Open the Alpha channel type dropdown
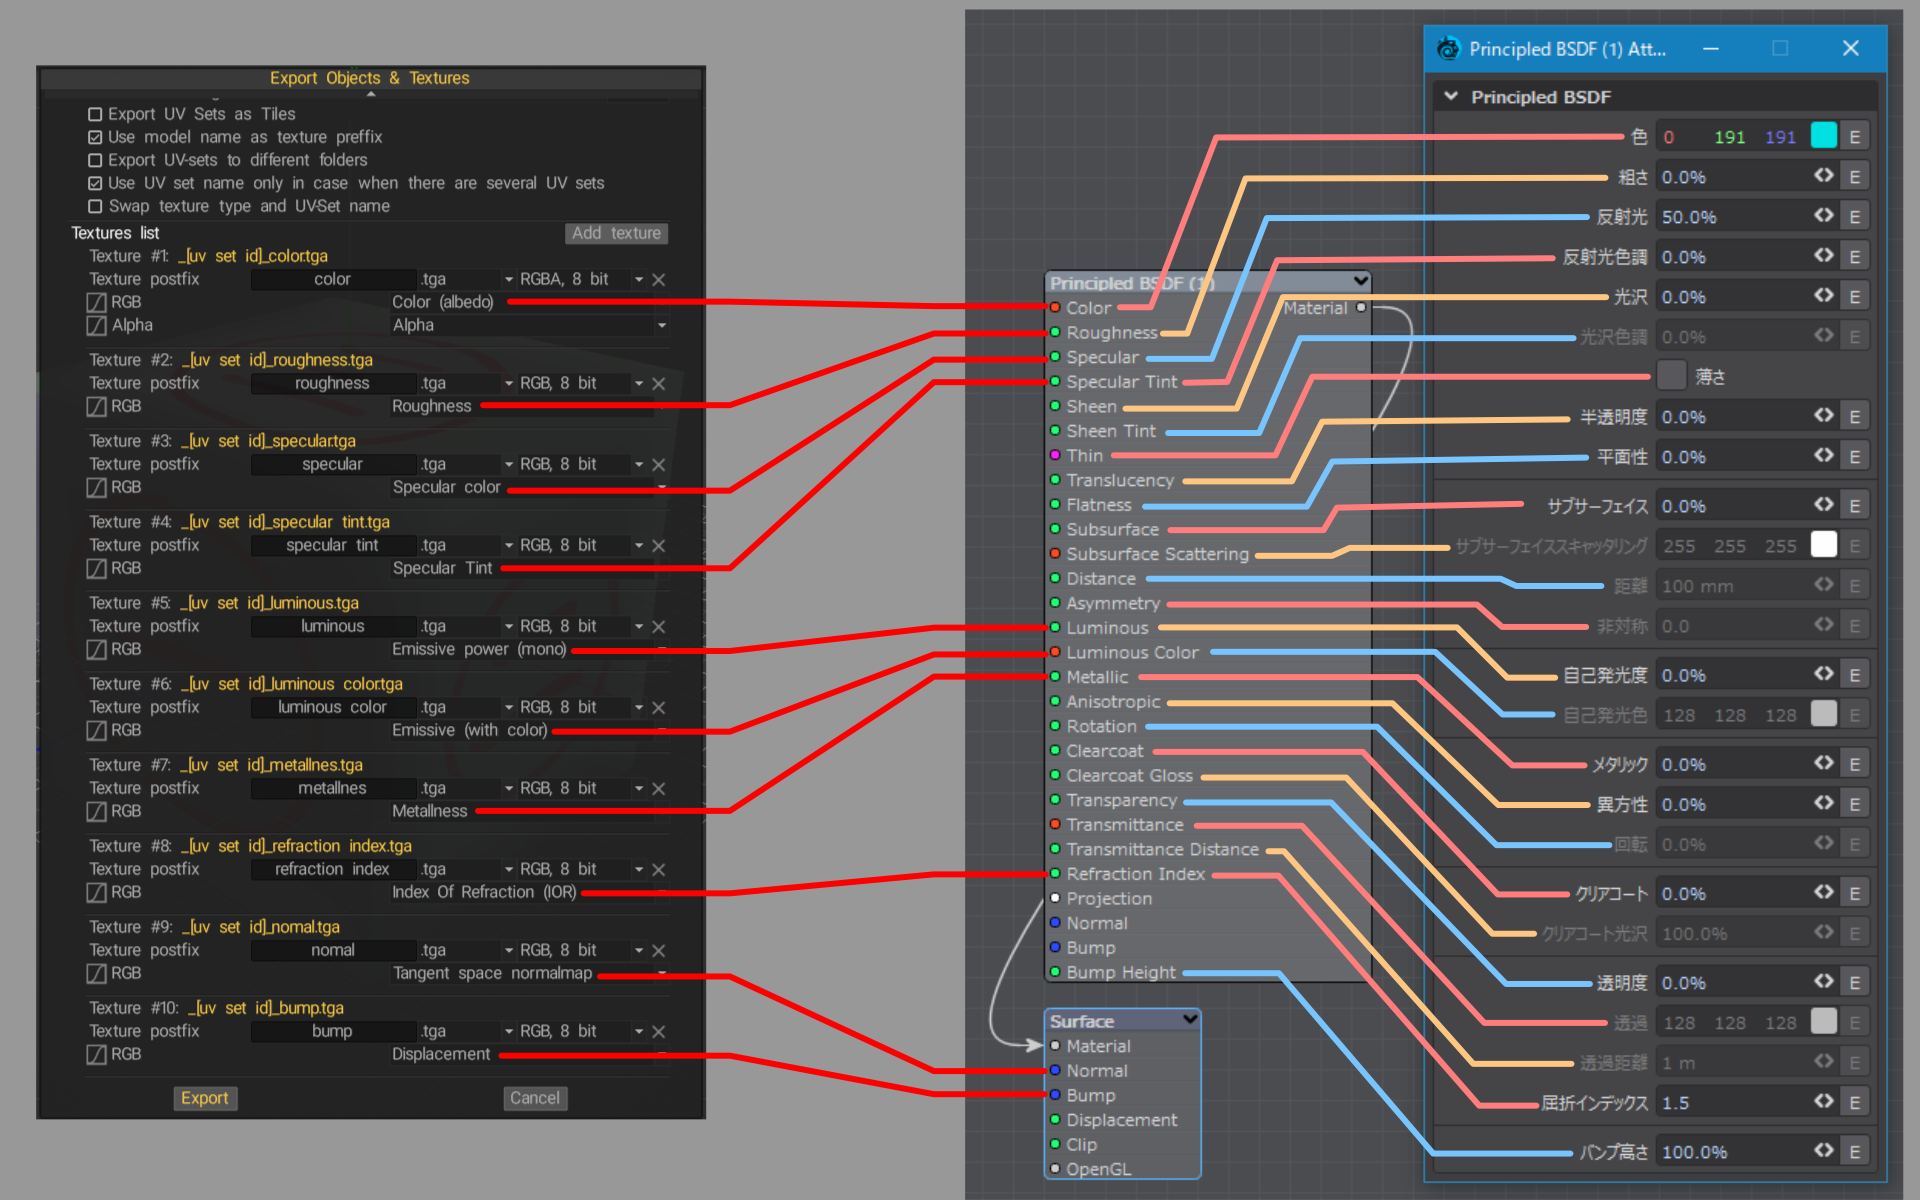 click(x=661, y=326)
